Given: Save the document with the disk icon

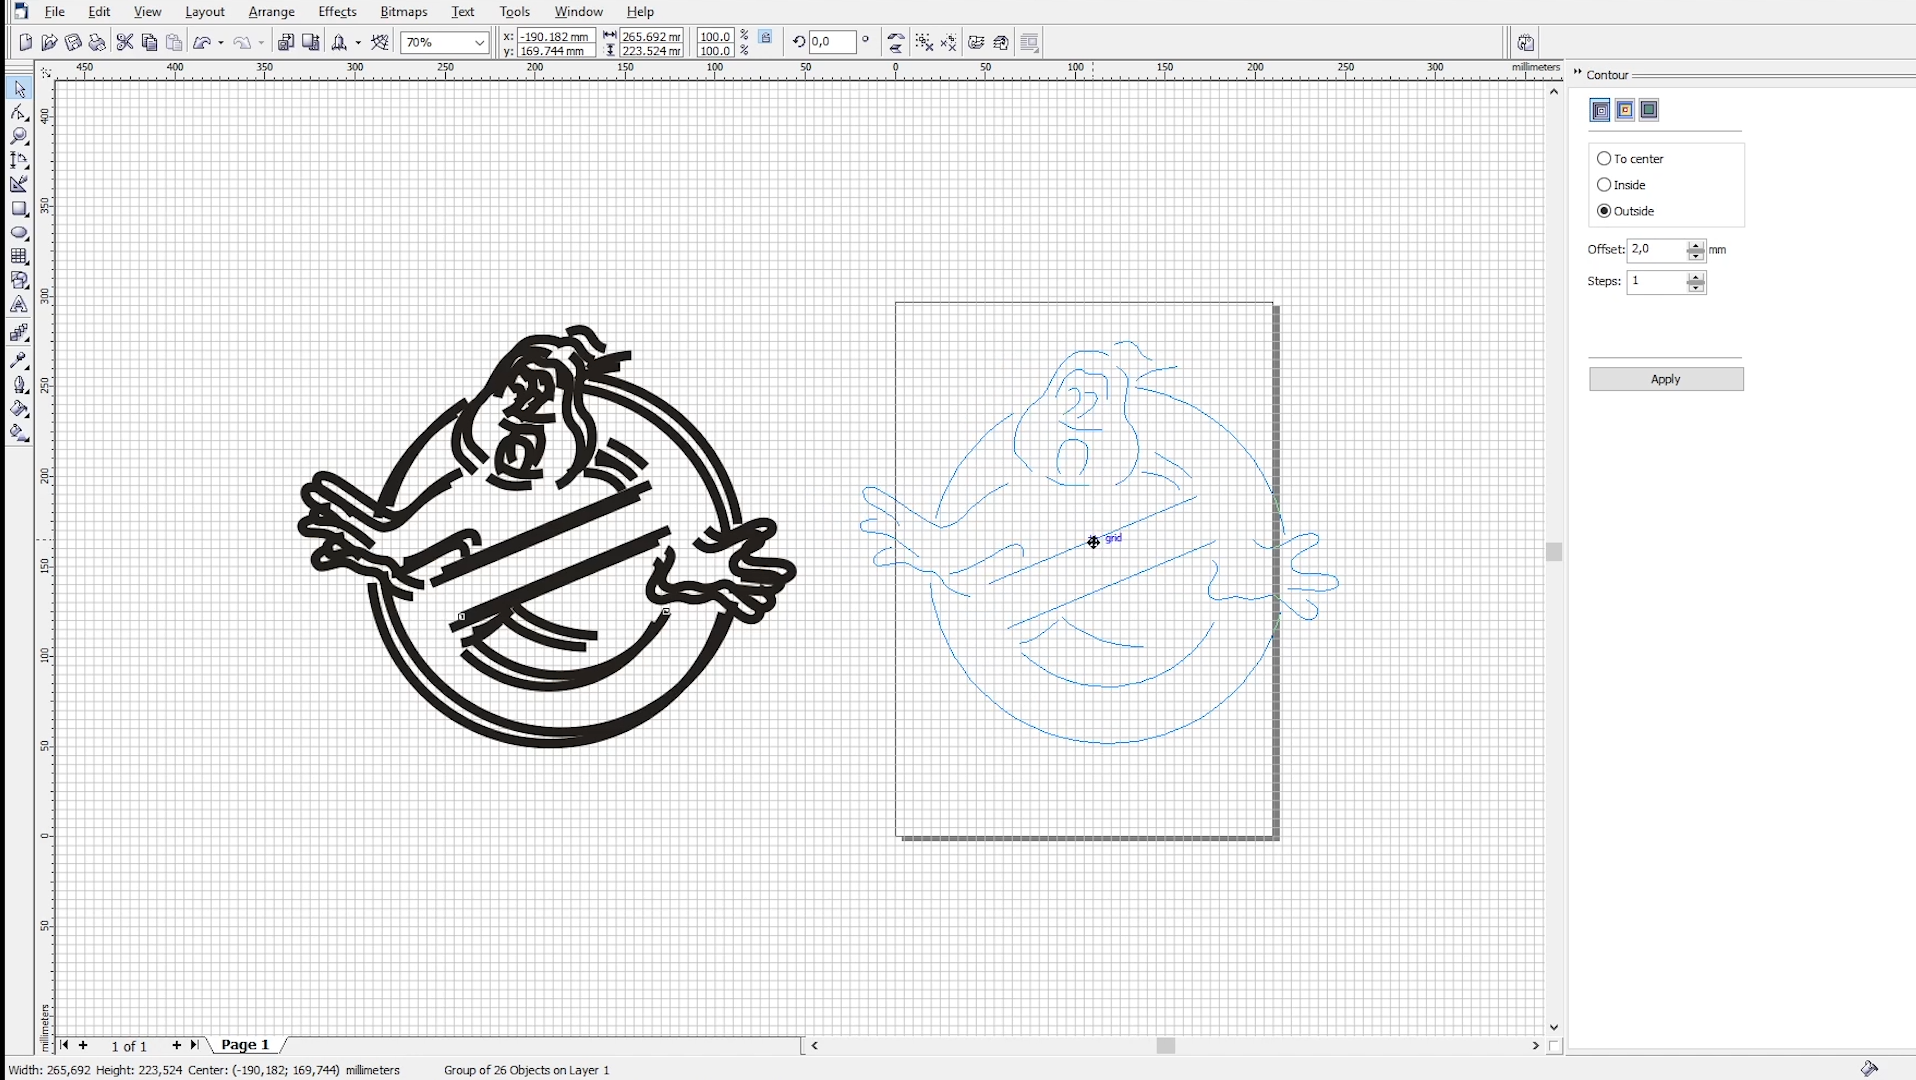Looking at the screenshot, I should (73, 42).
